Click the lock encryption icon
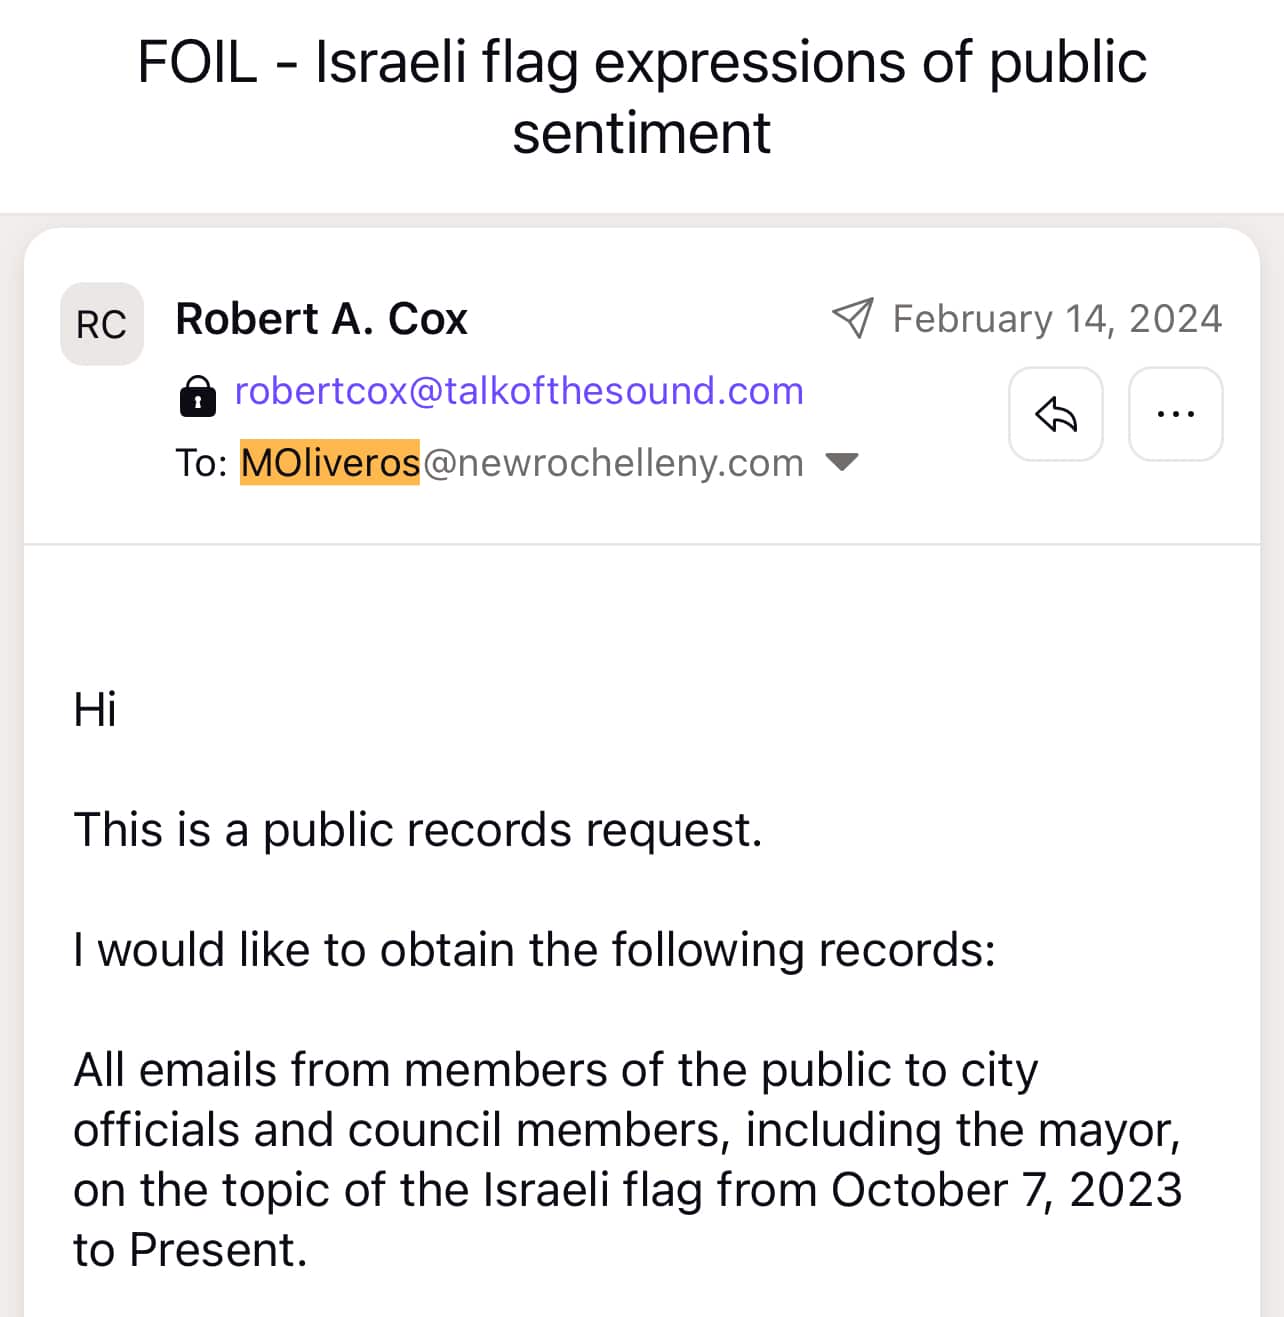Viewport: 1284px width, 1317px height. 198,396
